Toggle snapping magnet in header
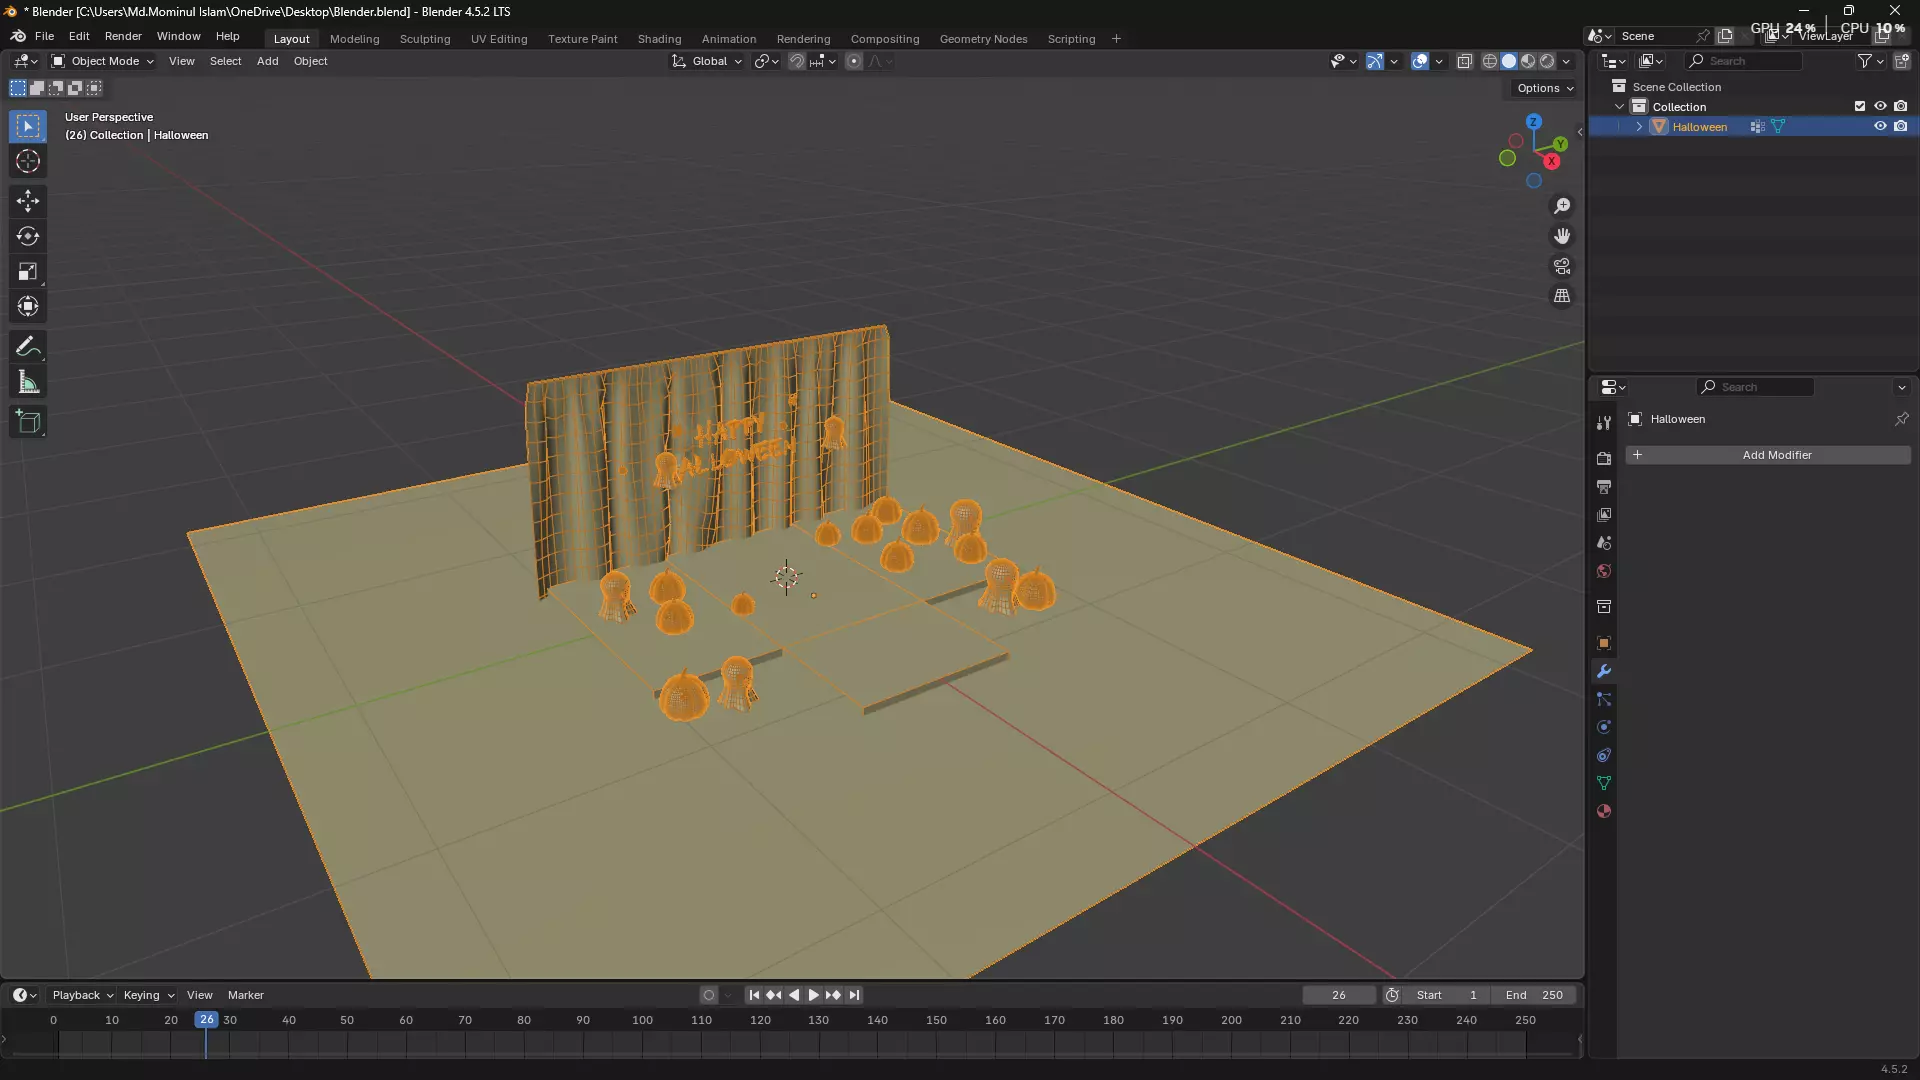1920x1080 pixels. point(796,61)
